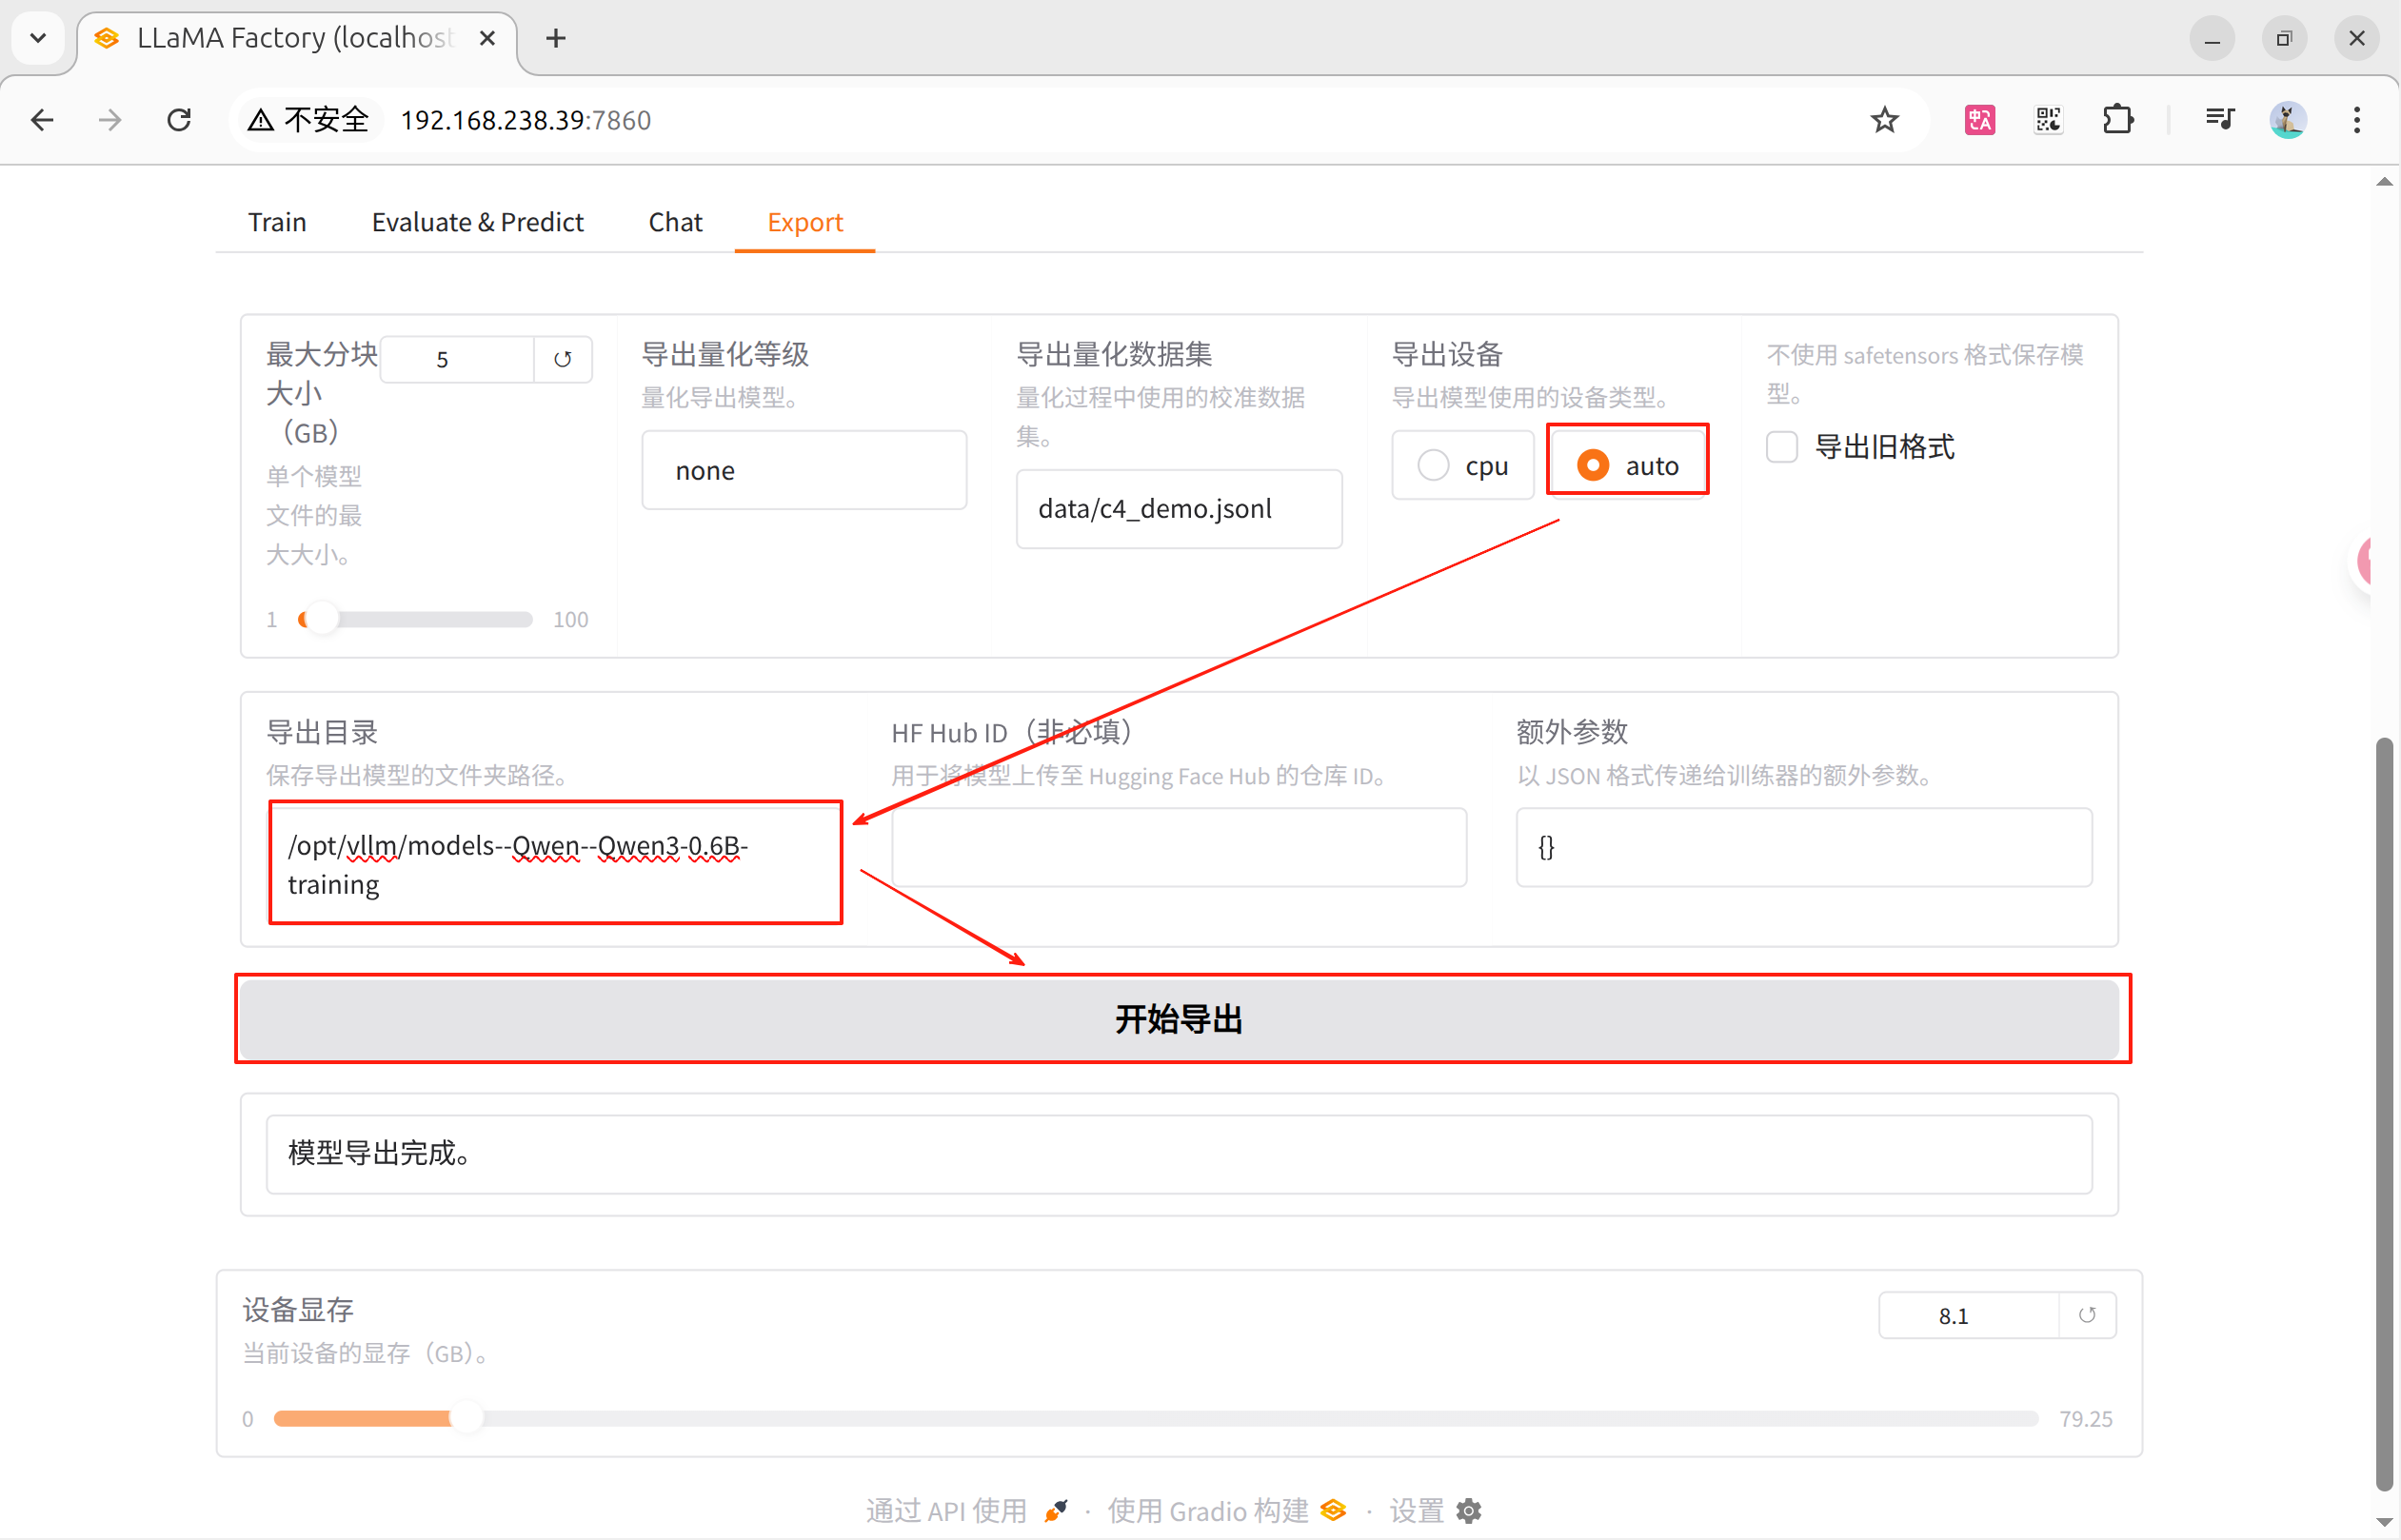Open the browser extensions puzzle icon
The height and width of the screenshot is (1540, 2401).
(x=2117, y=120)
